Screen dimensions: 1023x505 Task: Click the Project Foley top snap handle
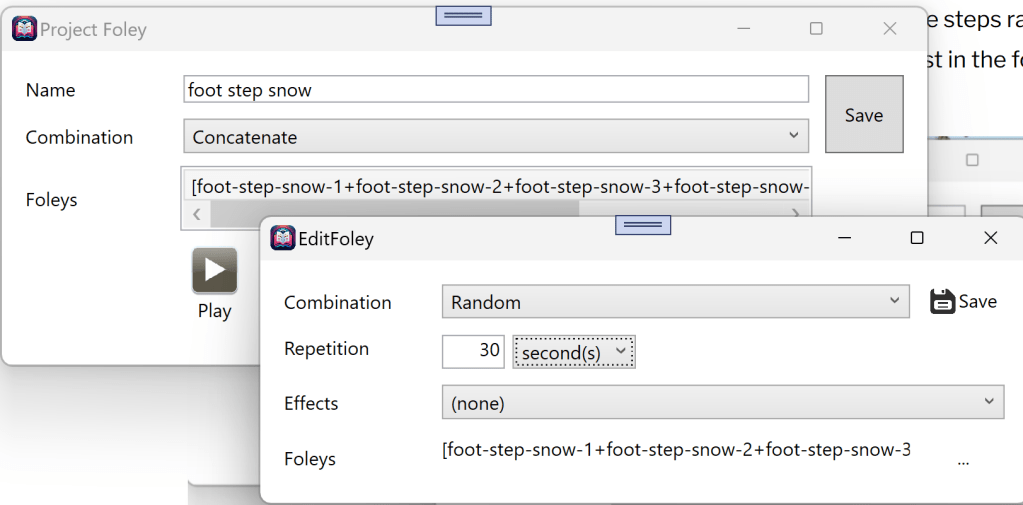463,15
